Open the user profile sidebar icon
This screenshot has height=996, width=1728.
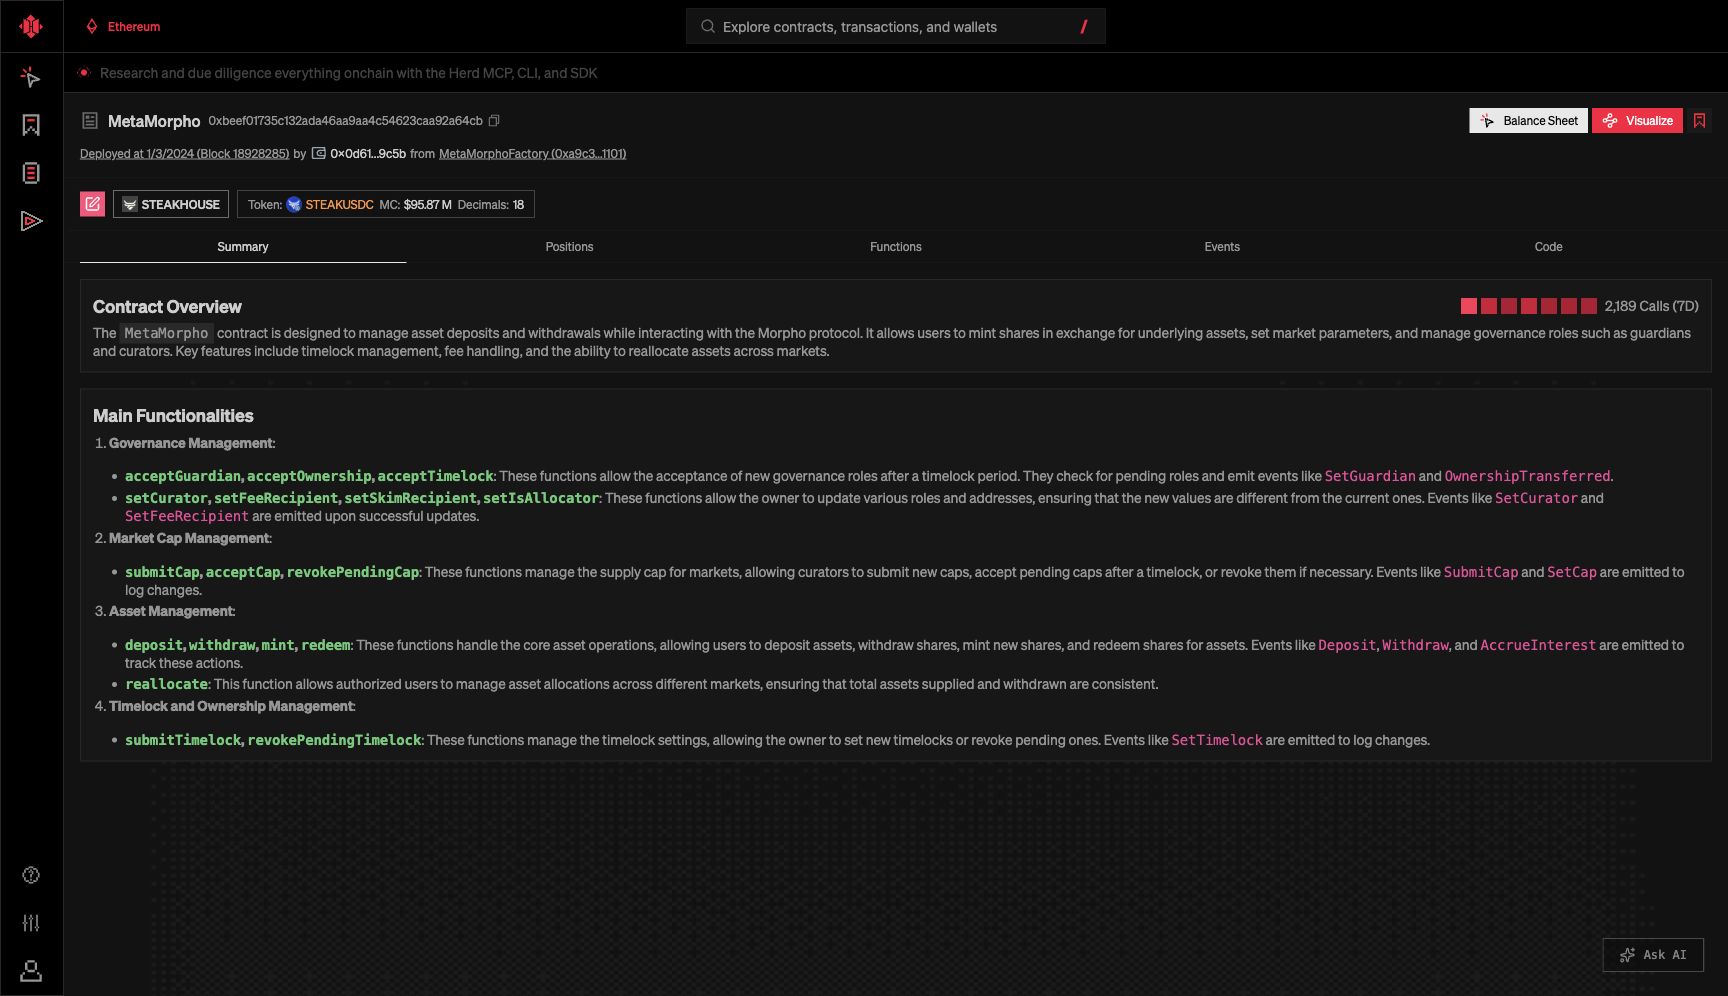pos(31,971)
